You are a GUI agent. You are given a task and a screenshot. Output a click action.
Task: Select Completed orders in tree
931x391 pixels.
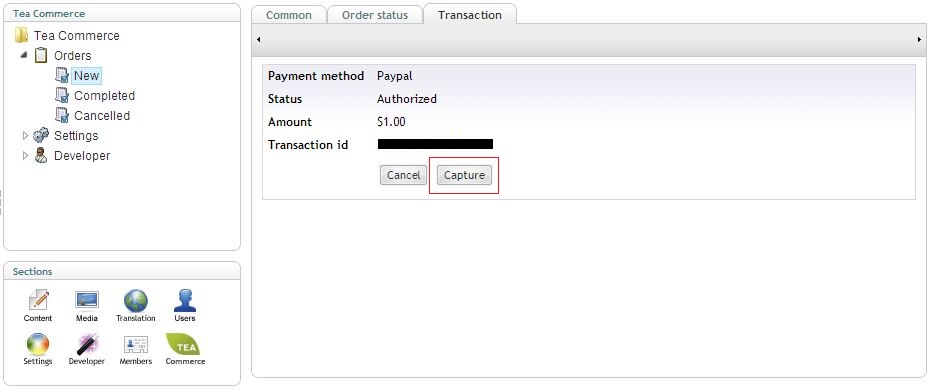[x=104, y=96]
